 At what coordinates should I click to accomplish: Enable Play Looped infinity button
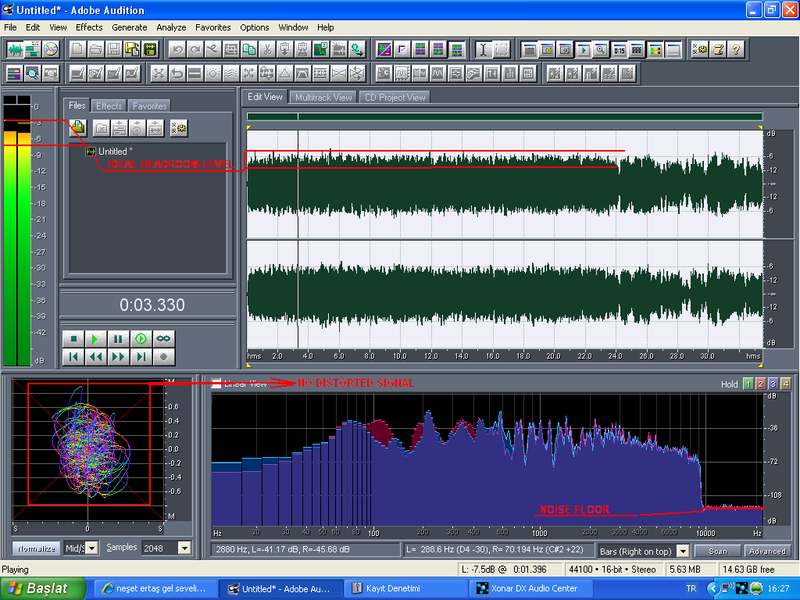coord(163,339)
